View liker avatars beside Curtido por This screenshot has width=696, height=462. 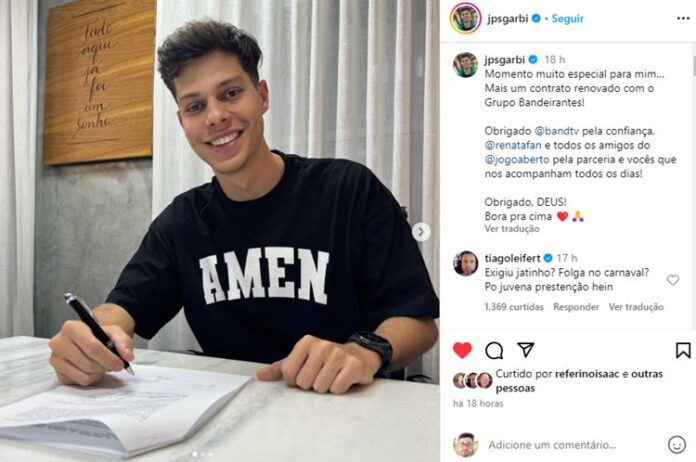pyautogui.click(x=472, y=381)
